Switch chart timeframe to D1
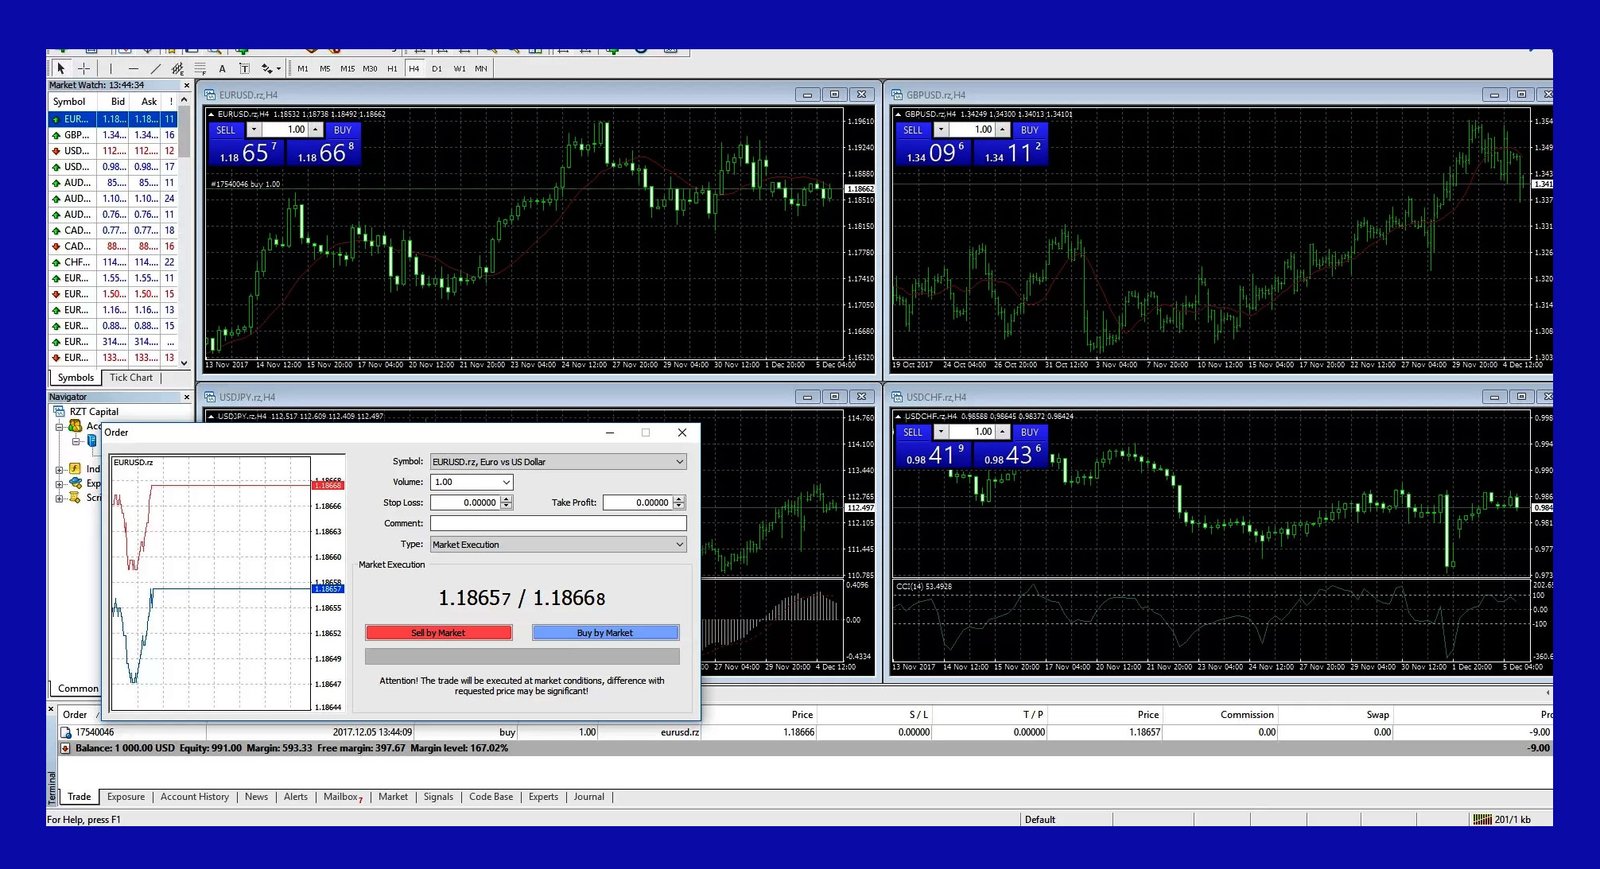The width and height of the screenshot is (1600, 869). (437, 69)
